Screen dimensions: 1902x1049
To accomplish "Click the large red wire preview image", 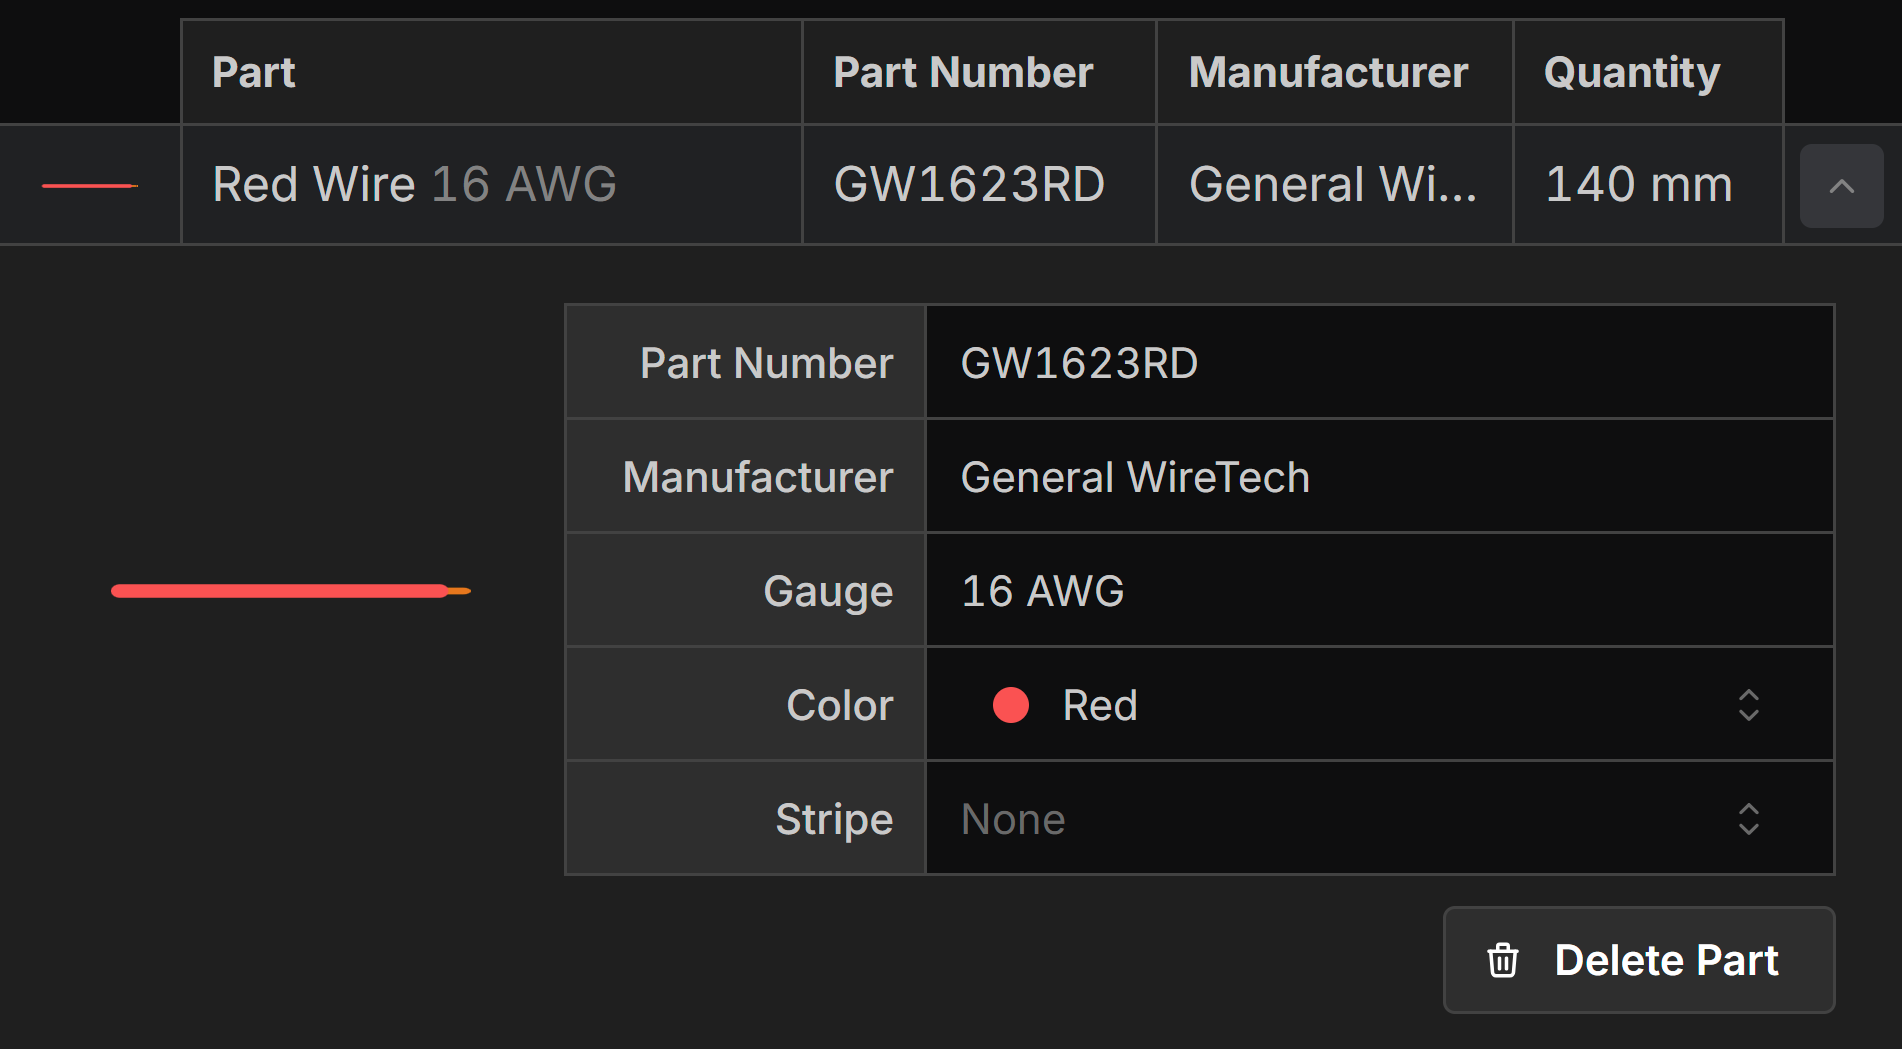I will pyautogui.click(x=290, y=591).
